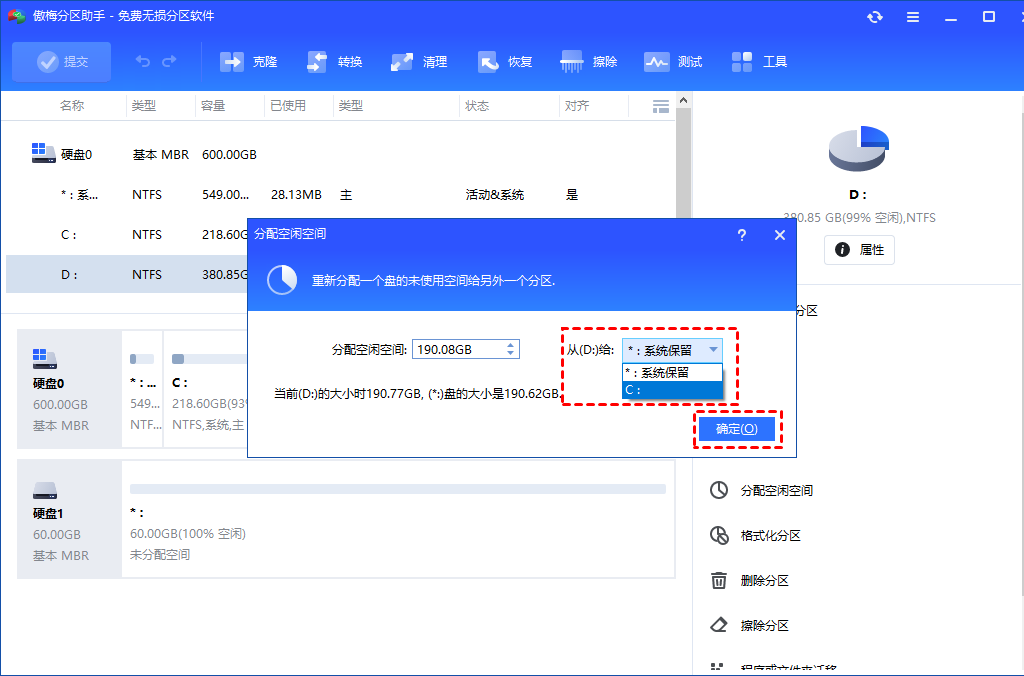The height and width of the screenshot is (676, 1024).
Task: Click the 克隆 (Clone) toolbar icon
Action: click(x=248, y=61)
